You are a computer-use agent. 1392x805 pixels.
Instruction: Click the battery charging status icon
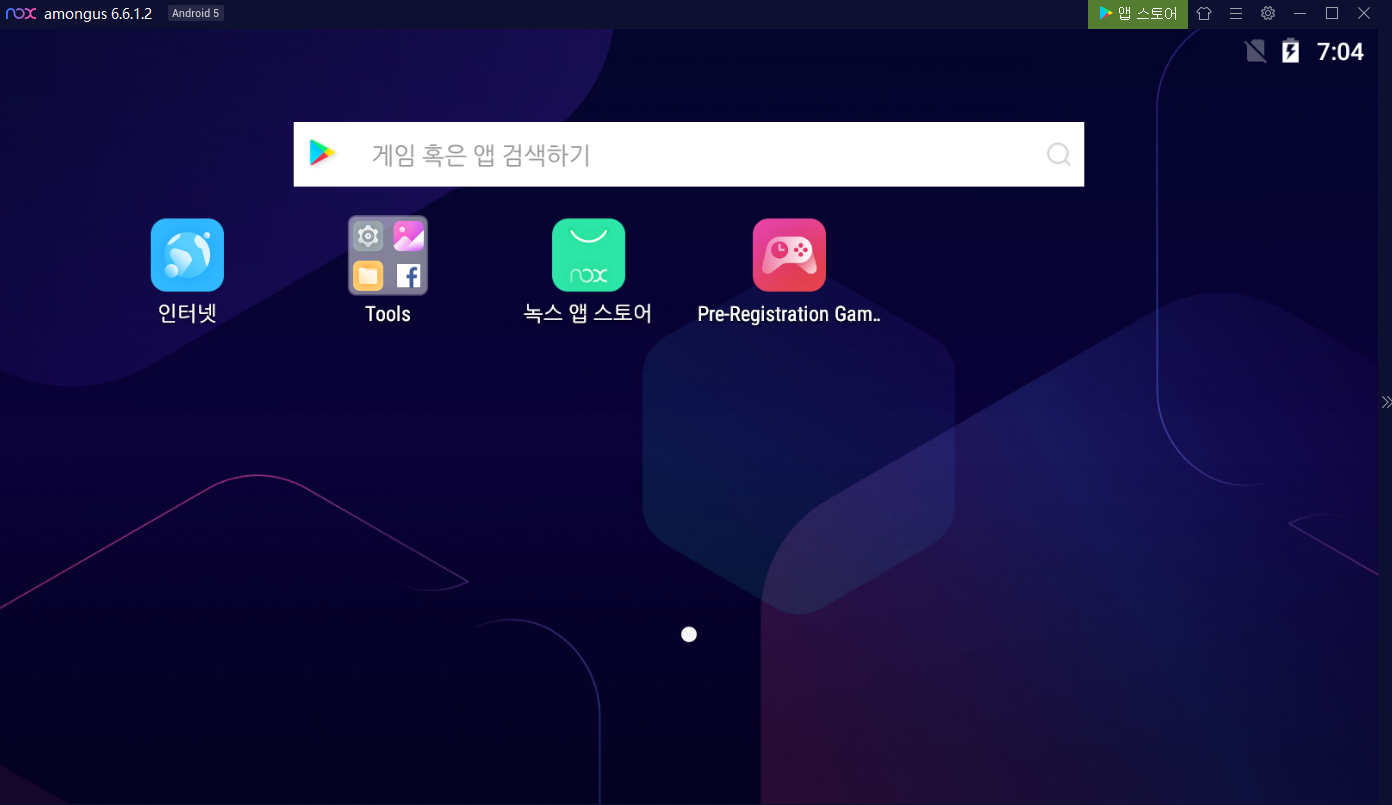coord(1291,51)
